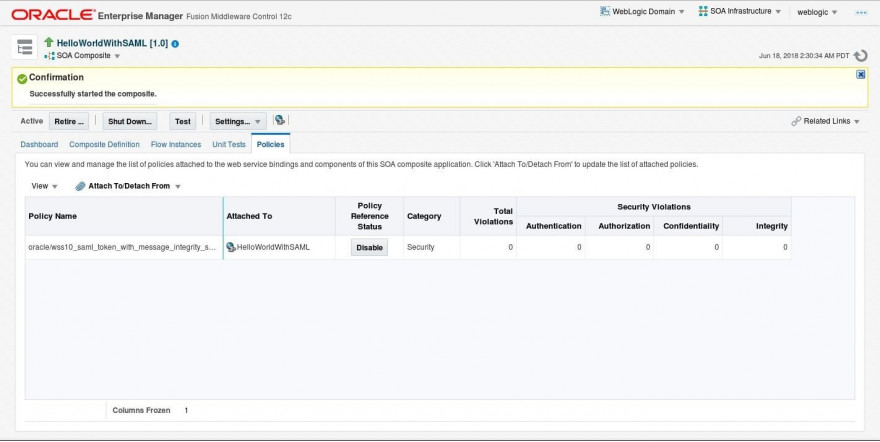Viewport: 880px width, 442px height.
Task: Click the SOA Composite small icon
Action: pos(49,56)
